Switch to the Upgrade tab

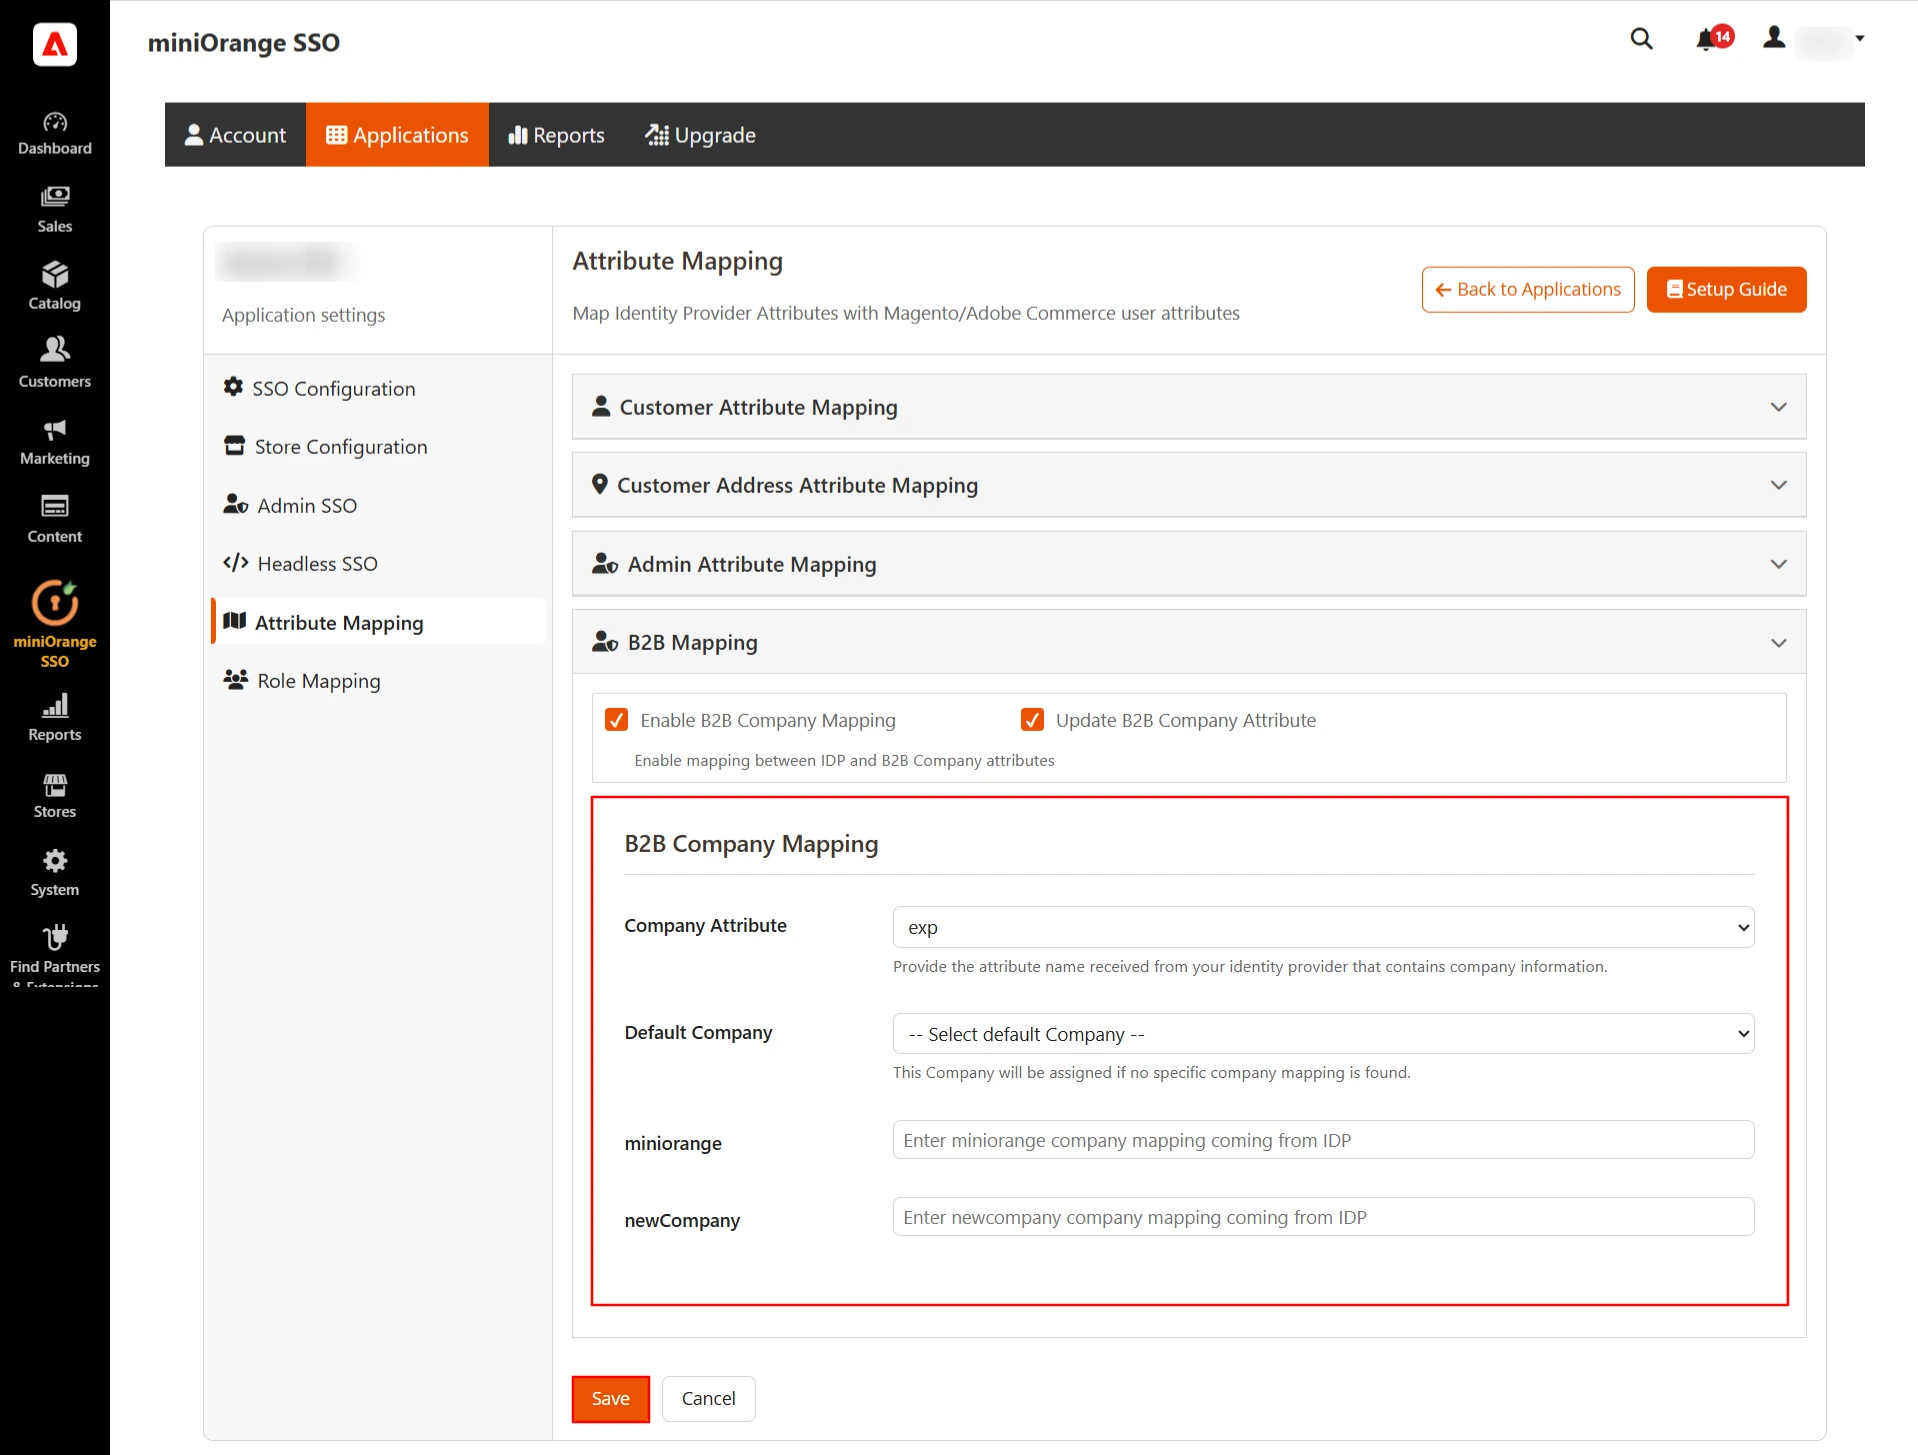click(700, 135)
